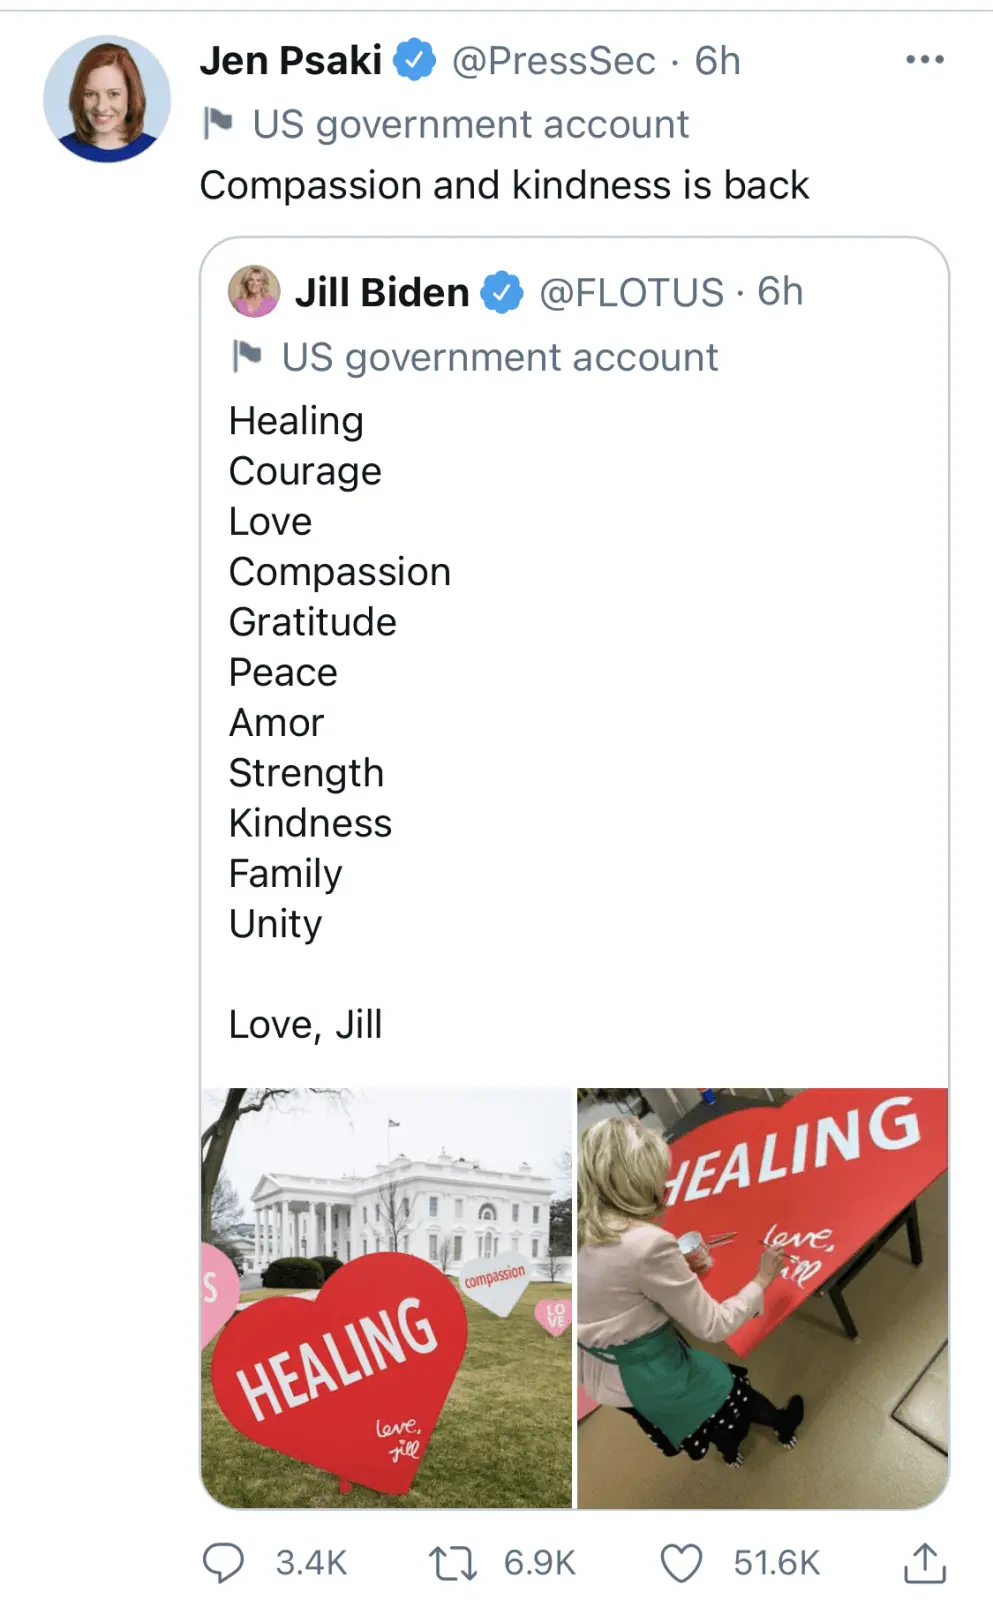Open the @FLOTUS handle link
993x1600 pixels.
[x=631, y=293]
